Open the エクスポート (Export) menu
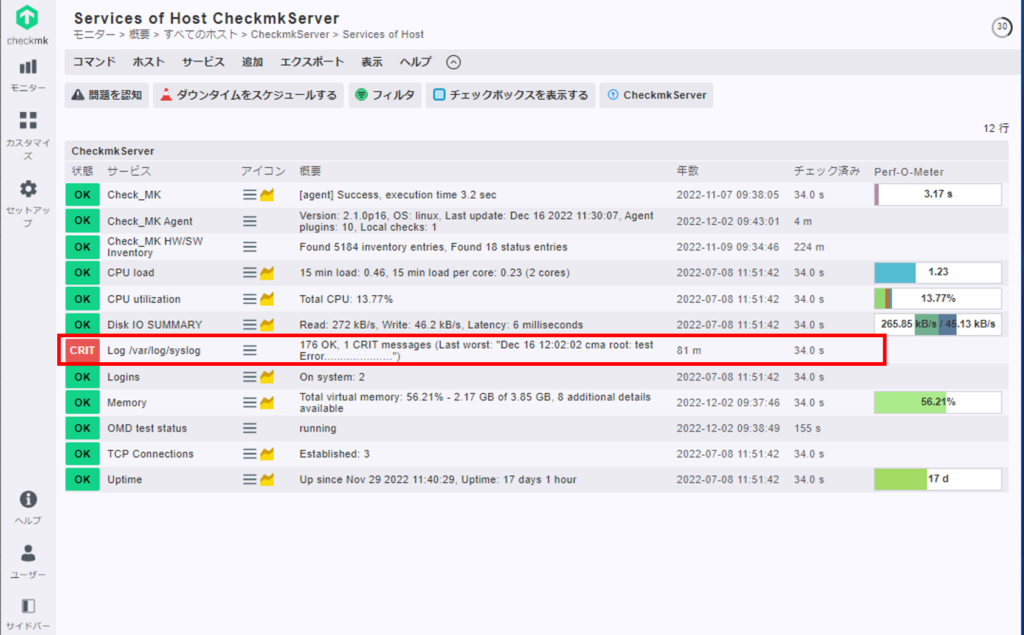This screenshot has width=1024, height=635. (x=312, y=62)
